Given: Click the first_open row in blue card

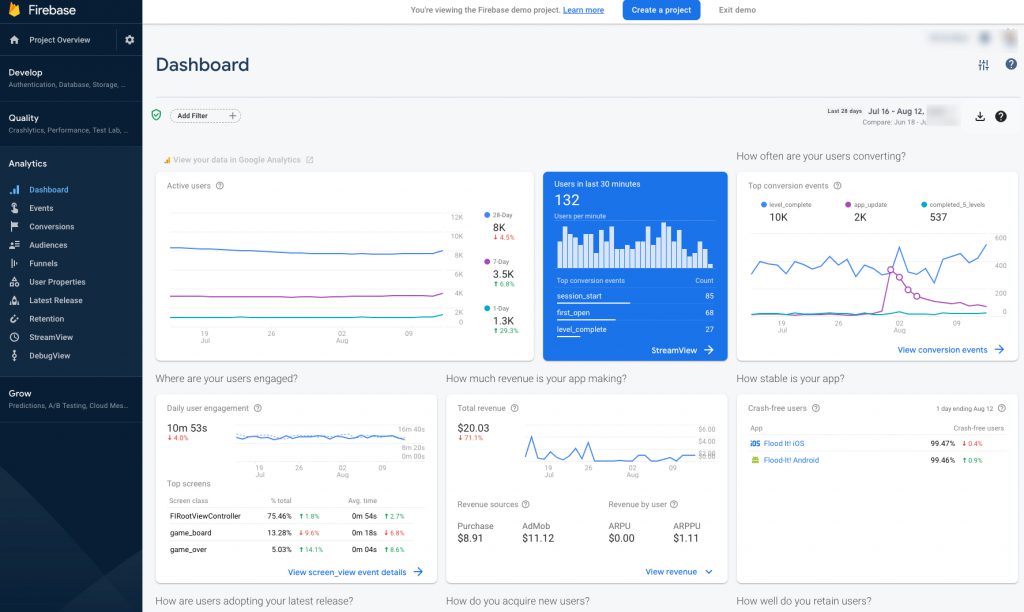Looking at the screenshot, I should 635,313.
